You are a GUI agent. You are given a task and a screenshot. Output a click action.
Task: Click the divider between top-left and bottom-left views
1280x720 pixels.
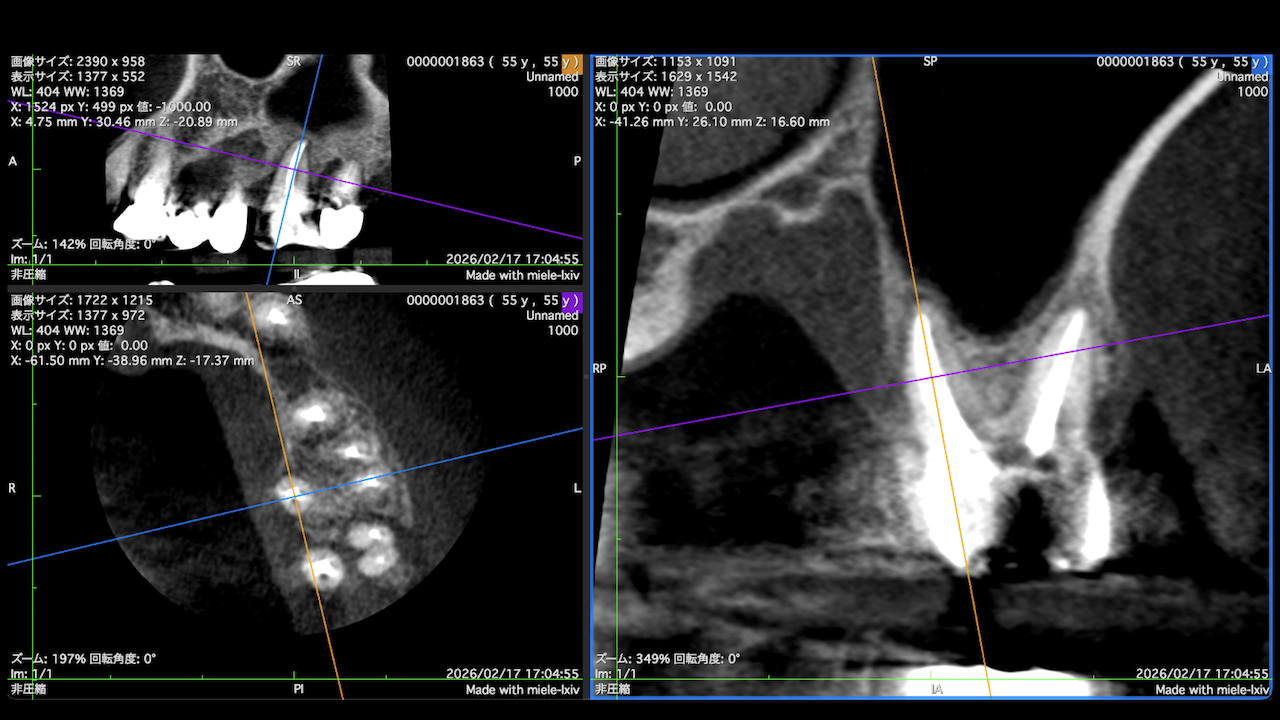(x=295, y=288)
